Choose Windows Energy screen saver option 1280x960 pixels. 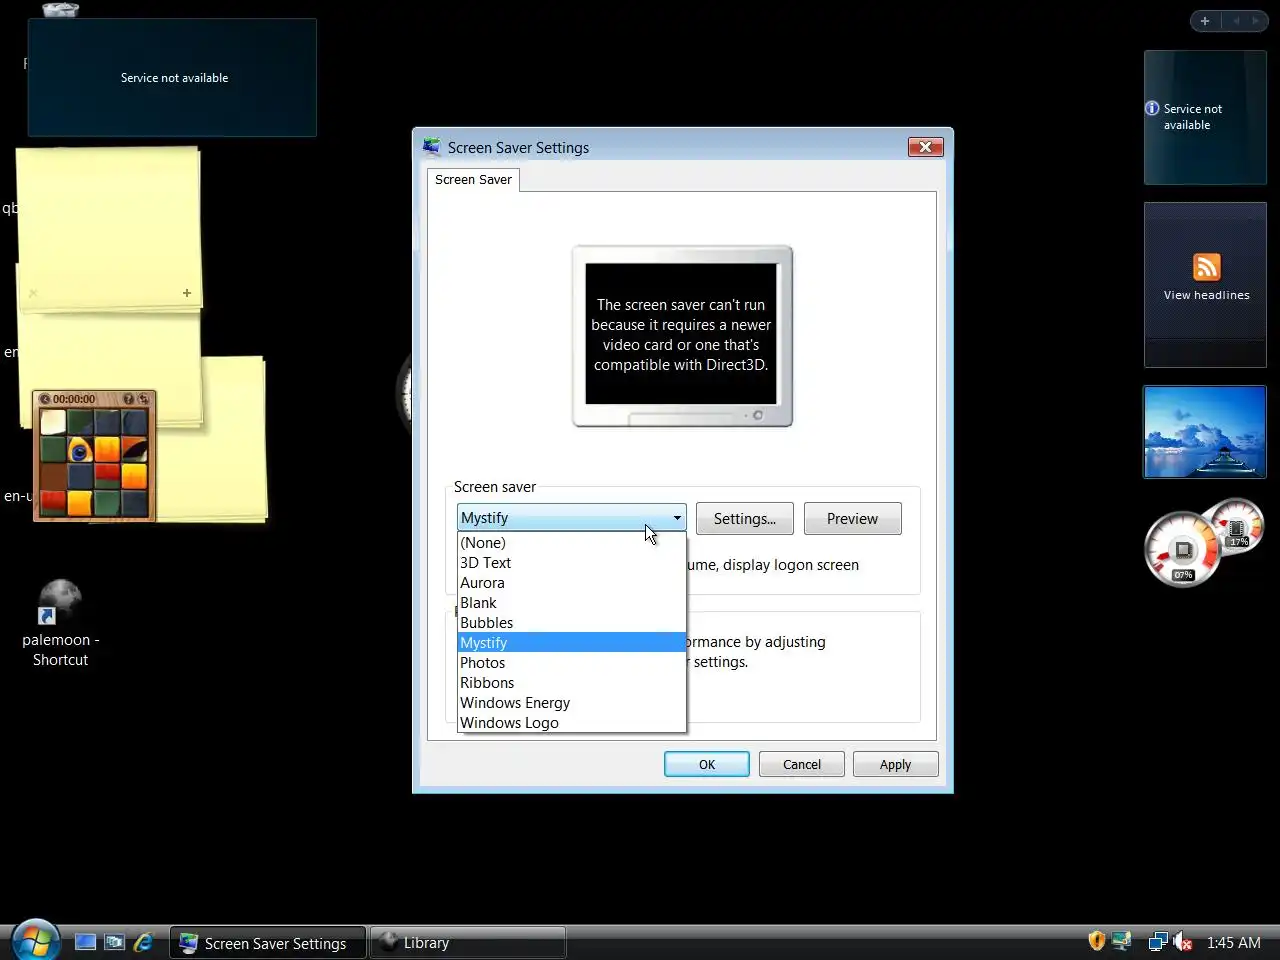(x=571, y=703)
